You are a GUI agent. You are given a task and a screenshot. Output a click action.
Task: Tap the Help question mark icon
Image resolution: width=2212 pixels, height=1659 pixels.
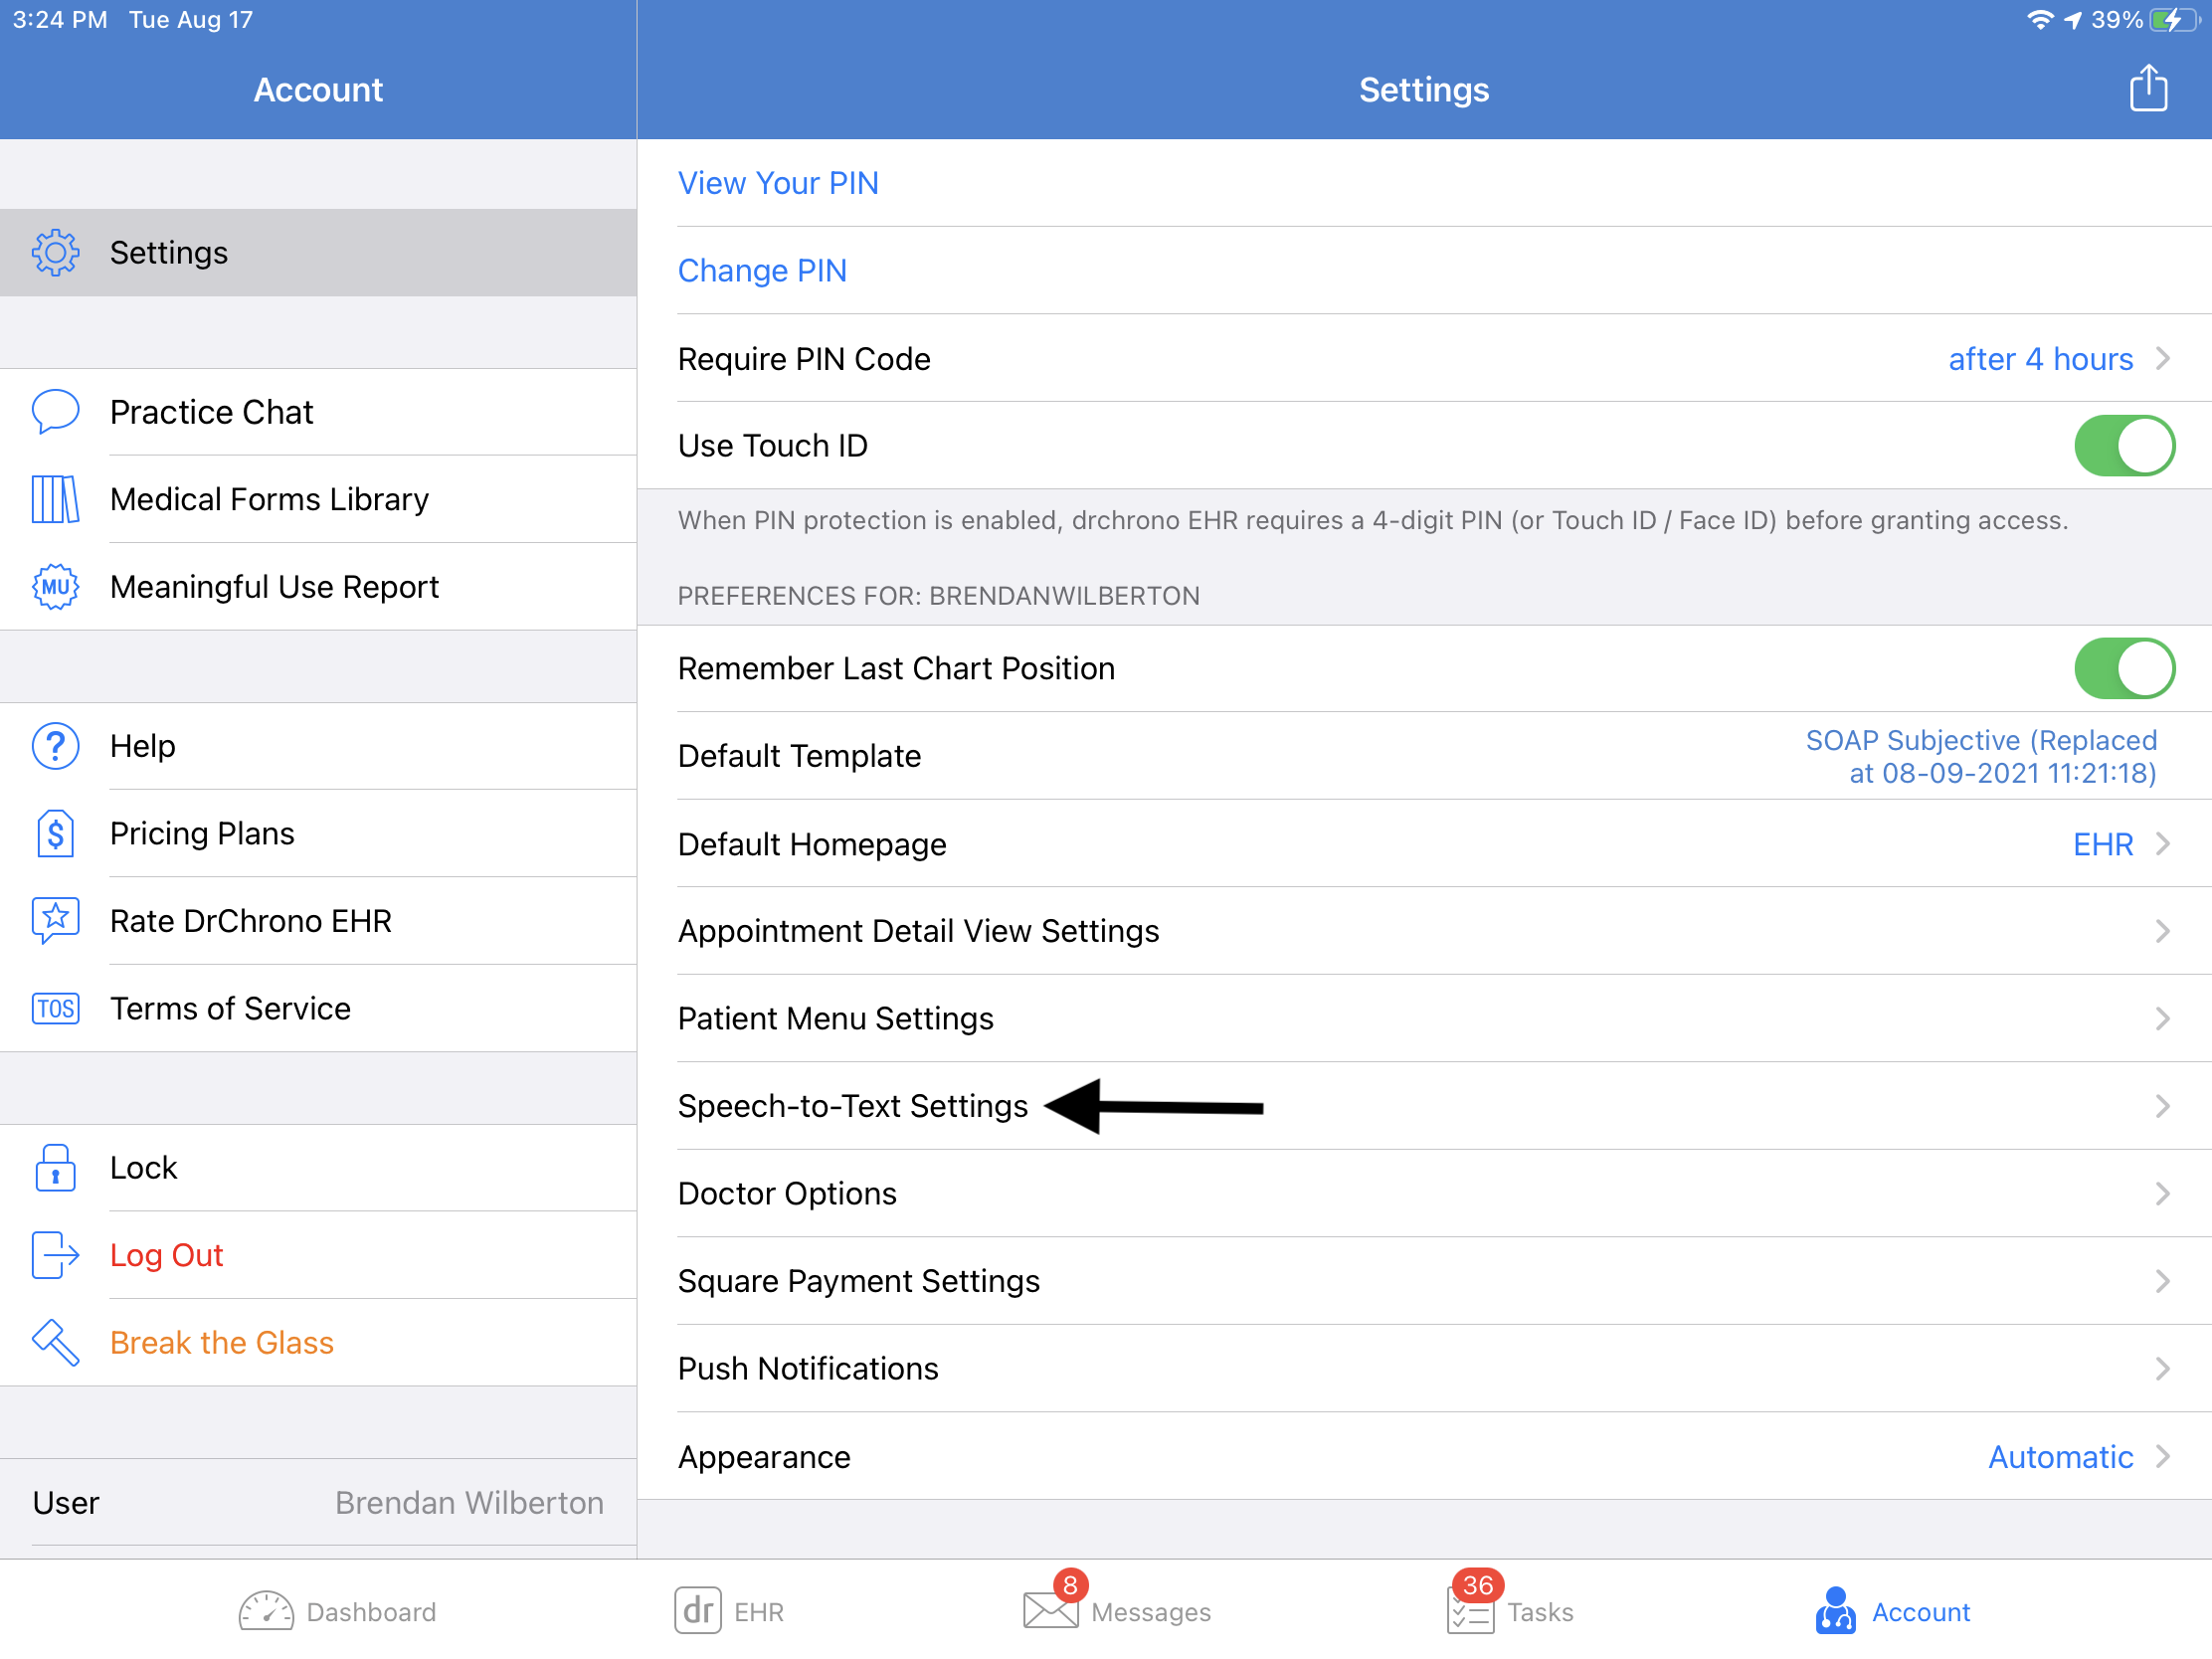[55, 746]
